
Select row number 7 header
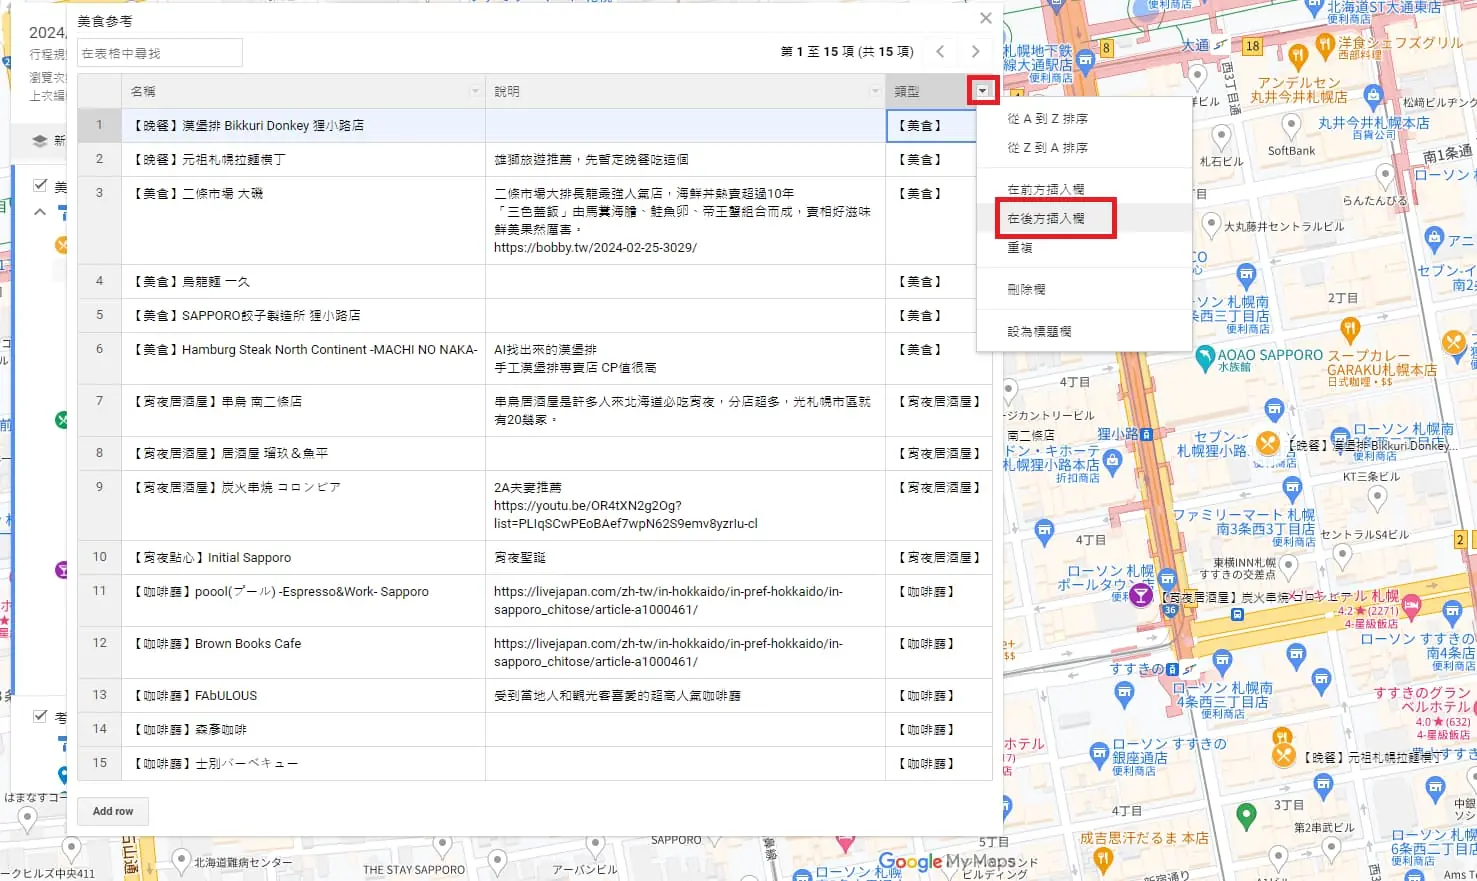click(99, 410)
